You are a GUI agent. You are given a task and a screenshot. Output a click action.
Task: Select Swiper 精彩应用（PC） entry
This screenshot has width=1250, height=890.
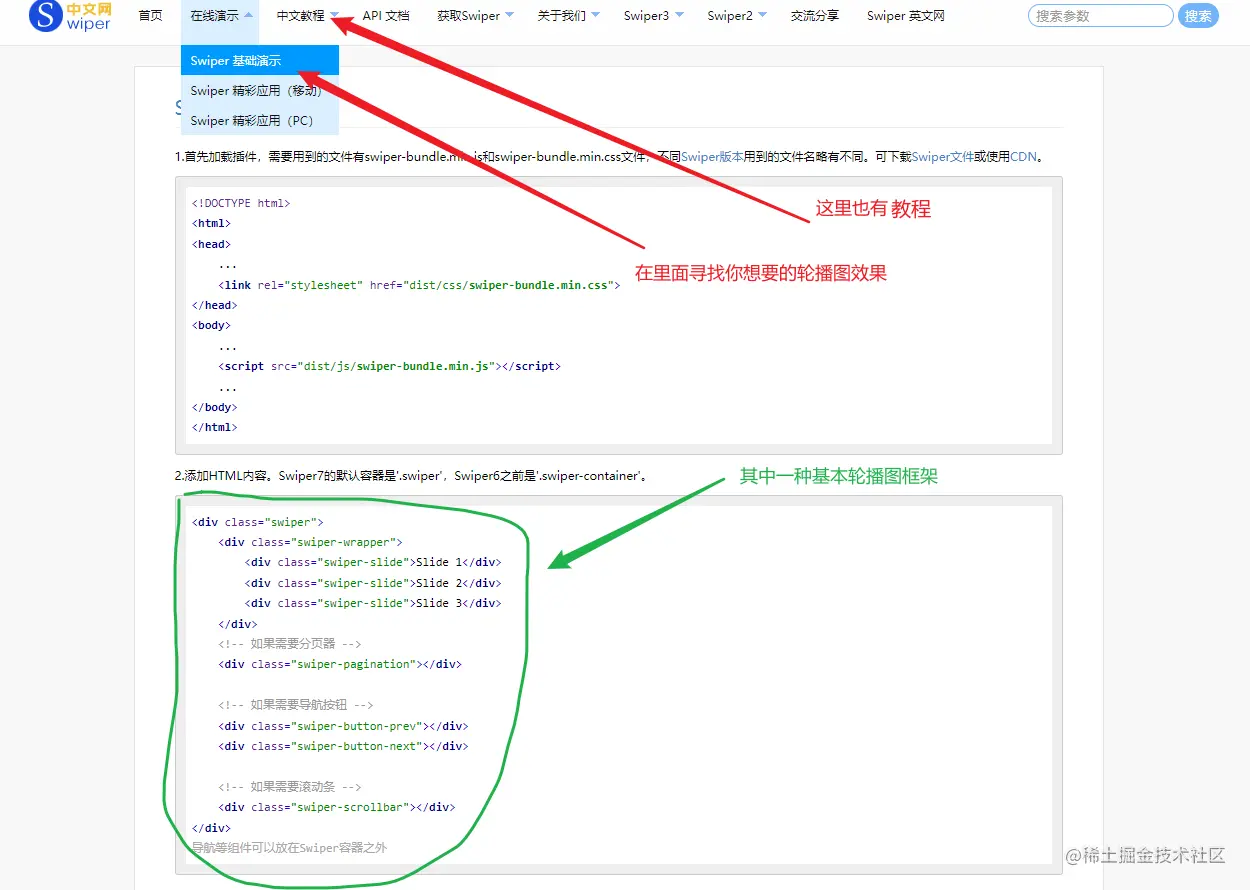(x=260, y=120)
